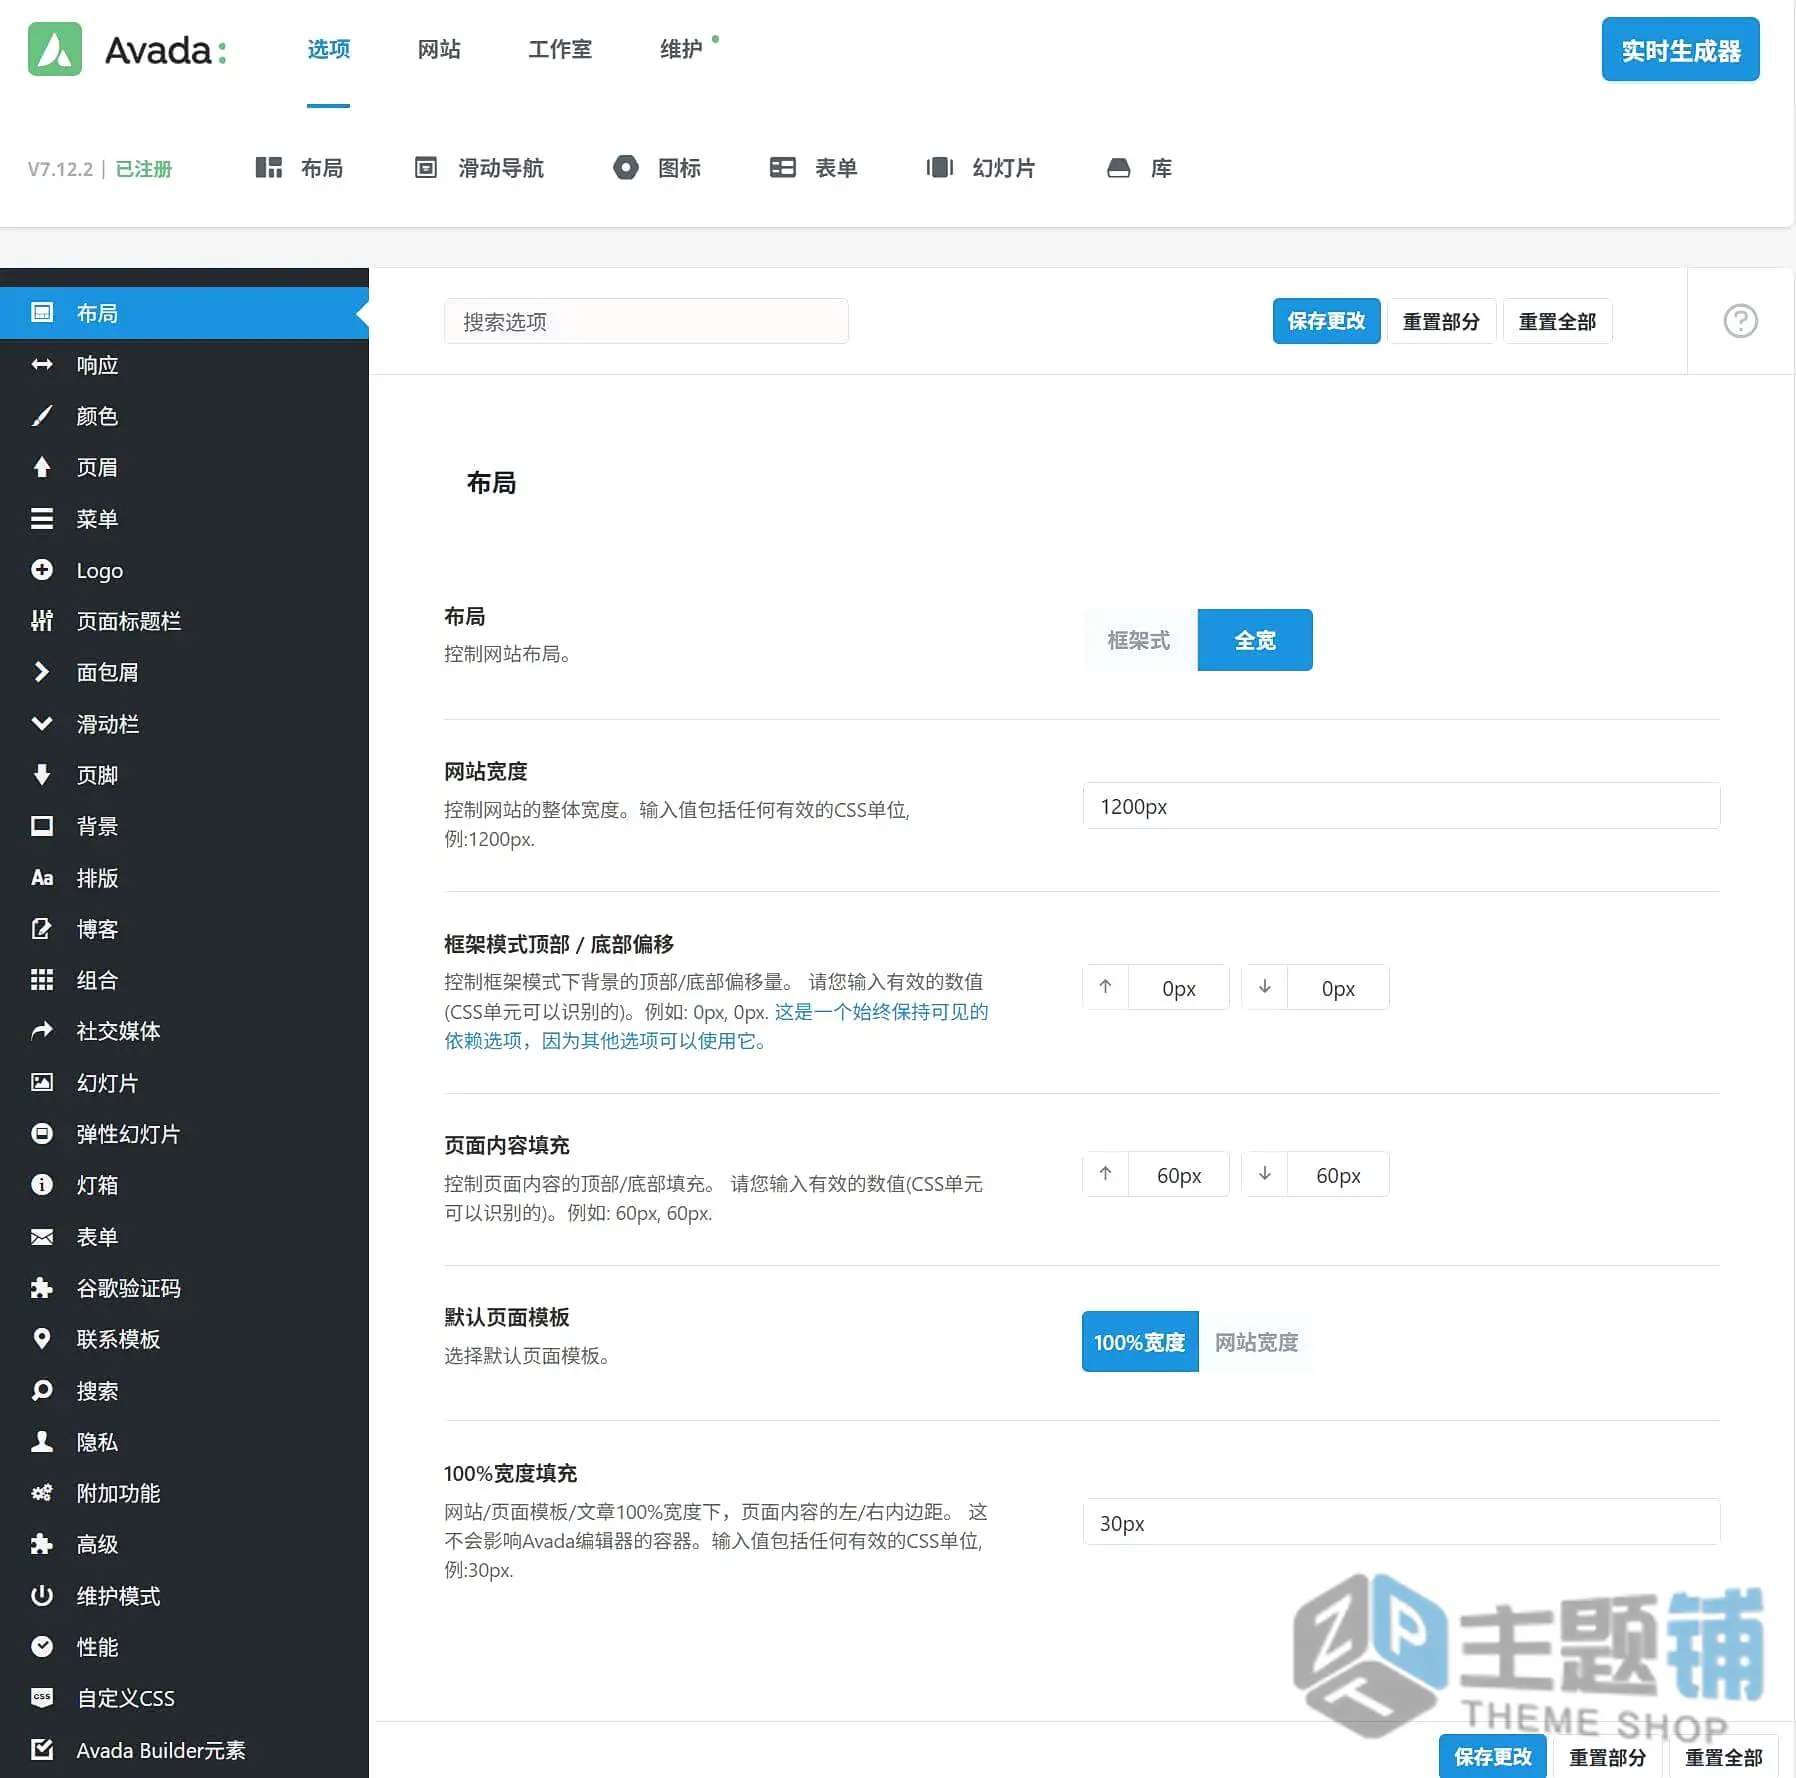This screenshot has width=1796, height=1778.
Task: Open 维护模式 section in sidebar
Action: pos(184,1597)
